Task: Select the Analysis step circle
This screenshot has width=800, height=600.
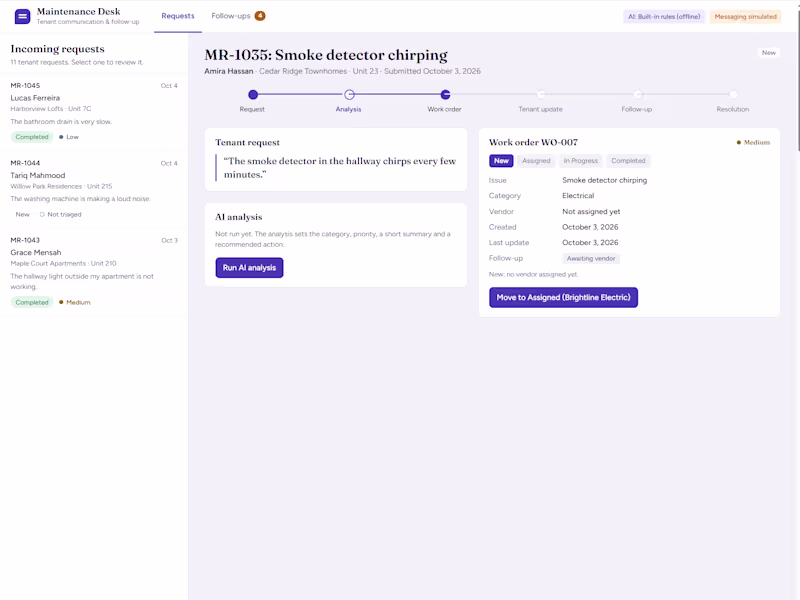Action: [x=349, y=94]
